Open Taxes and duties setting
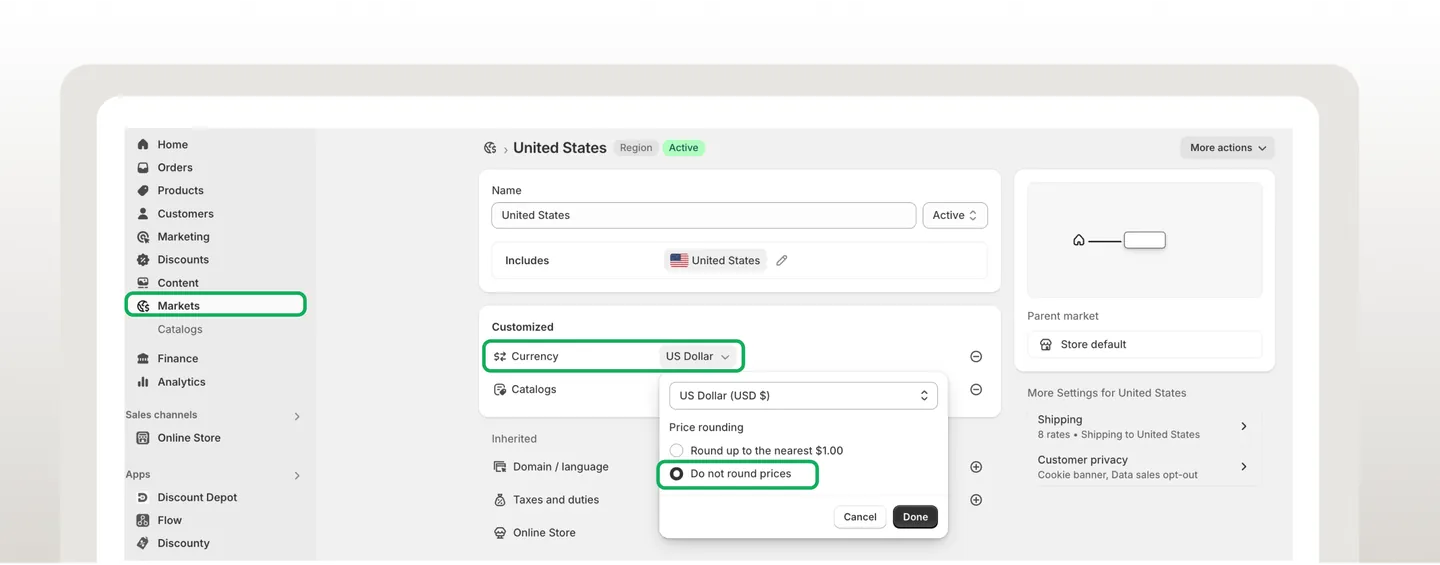This screenshot has height=565, width=1440. [556, 500]
